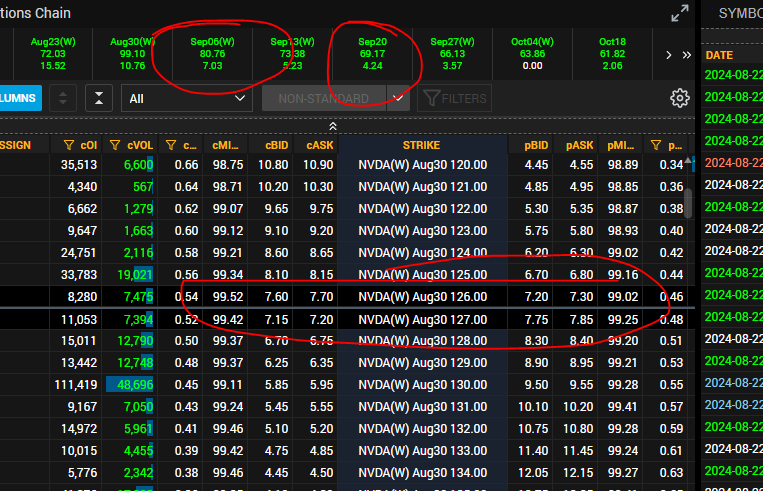This screenshot has width=763, height=491.
Task: Adjust the strike count stepper
Action: 63,98
